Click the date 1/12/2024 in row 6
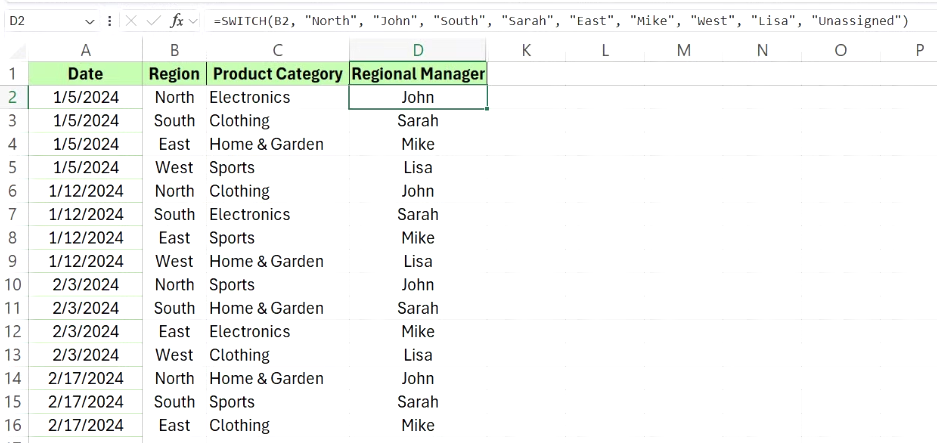 click(86, 191)
